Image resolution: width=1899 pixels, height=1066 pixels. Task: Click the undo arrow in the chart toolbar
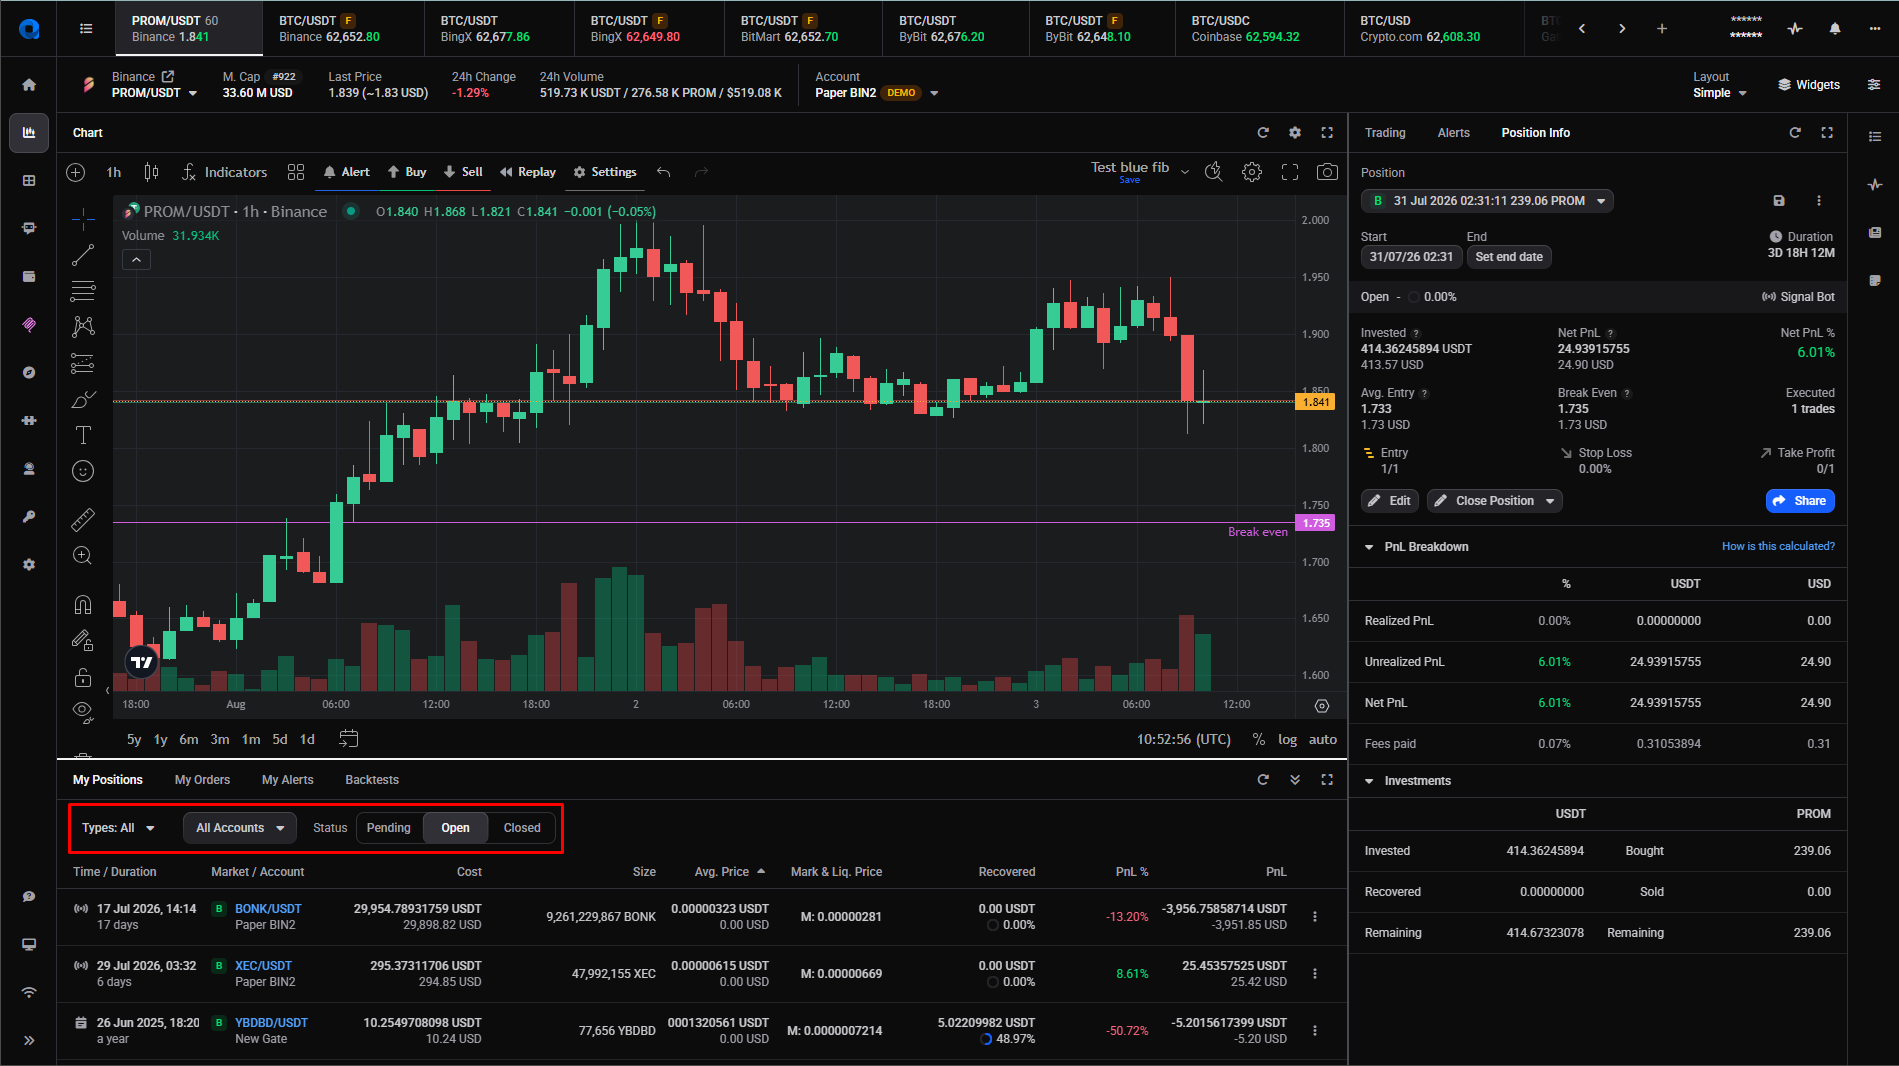pyautogui.click(x=664, y=172)
